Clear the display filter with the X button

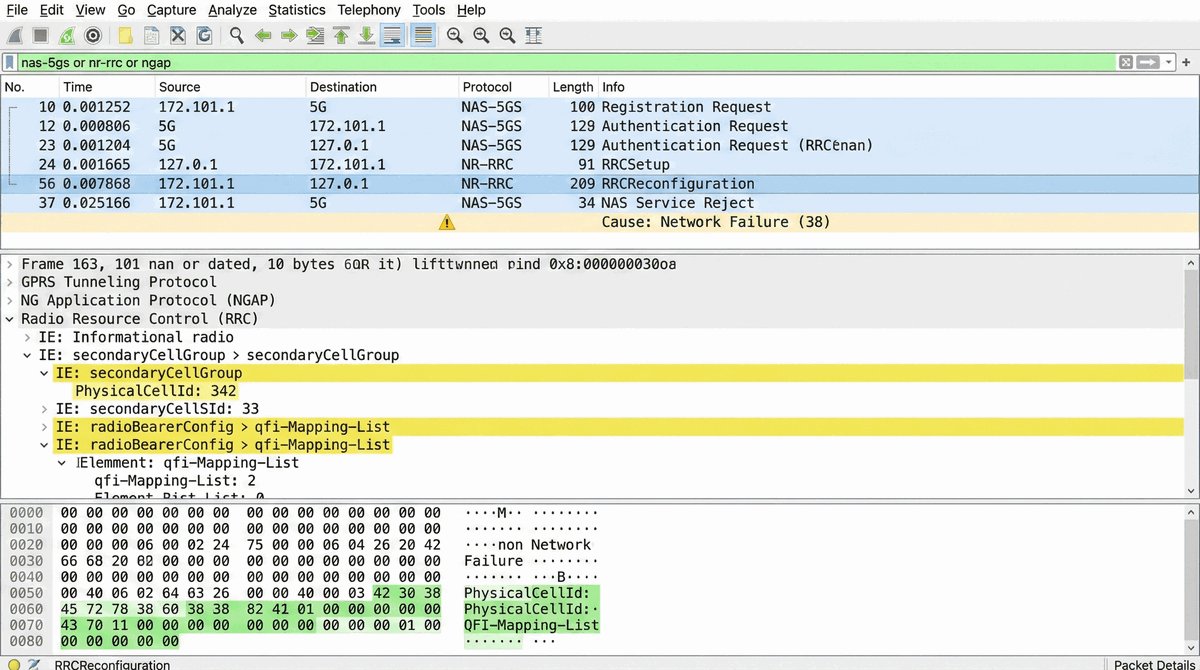[x=1126, y=62]
